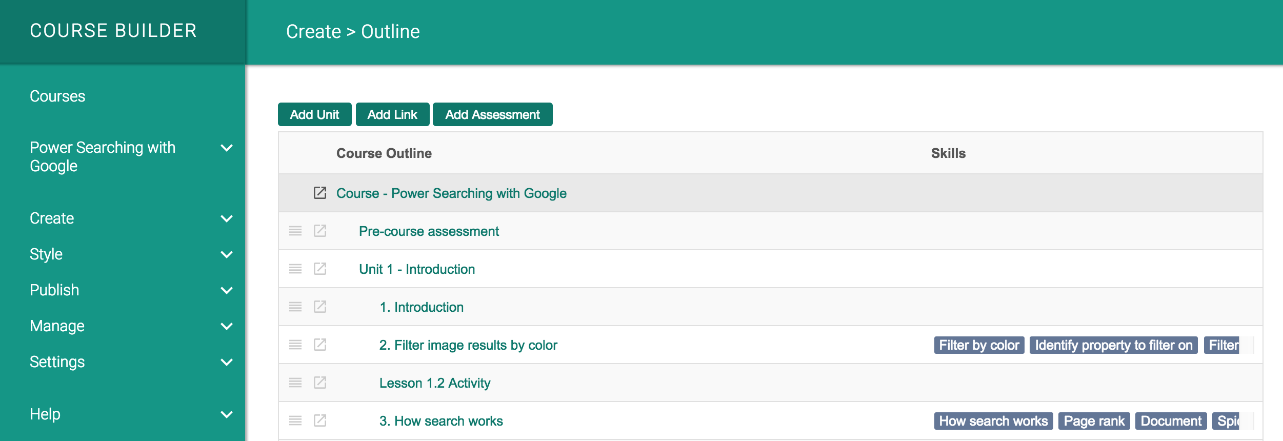Image resolution: width=1283 pixels, height=441 pixels.
Task: Open the Pre-course assessment link
Action: [x=429, y=231]
